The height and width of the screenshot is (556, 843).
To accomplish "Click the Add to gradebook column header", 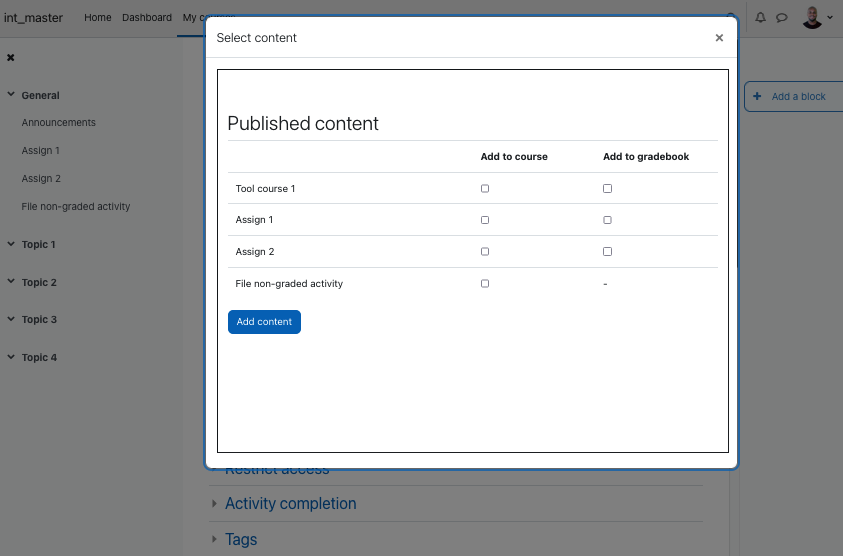I will pos(646,156).
